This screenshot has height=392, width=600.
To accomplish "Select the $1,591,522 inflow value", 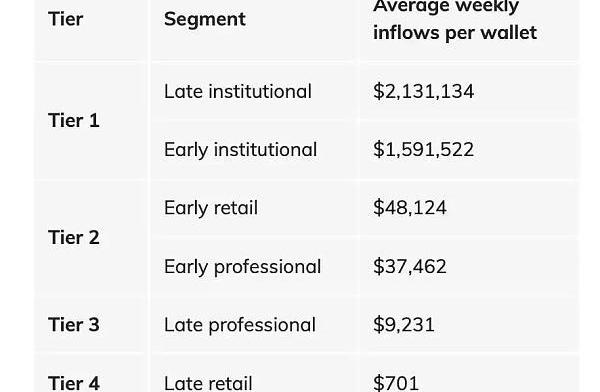I will [424, 150].
